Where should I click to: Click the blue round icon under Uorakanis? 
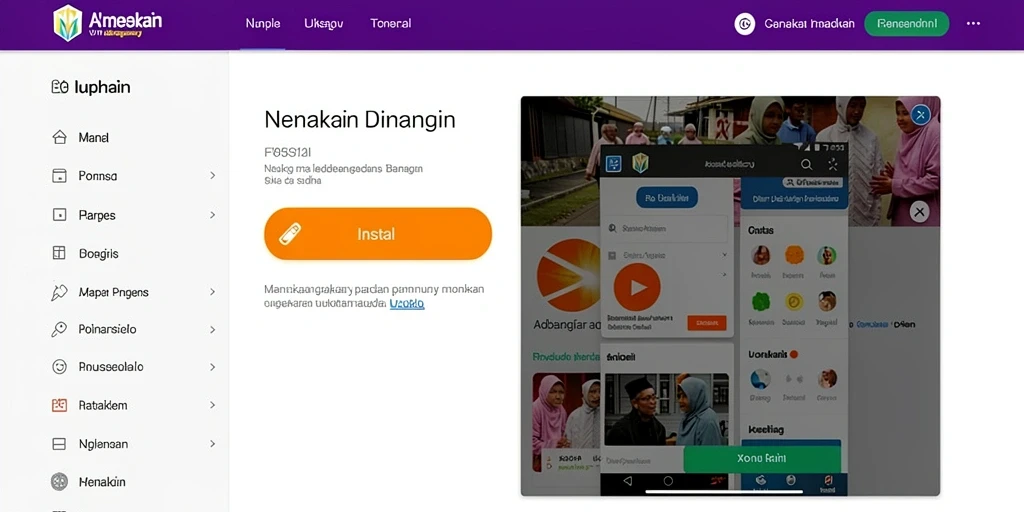[x=760, y=379]
